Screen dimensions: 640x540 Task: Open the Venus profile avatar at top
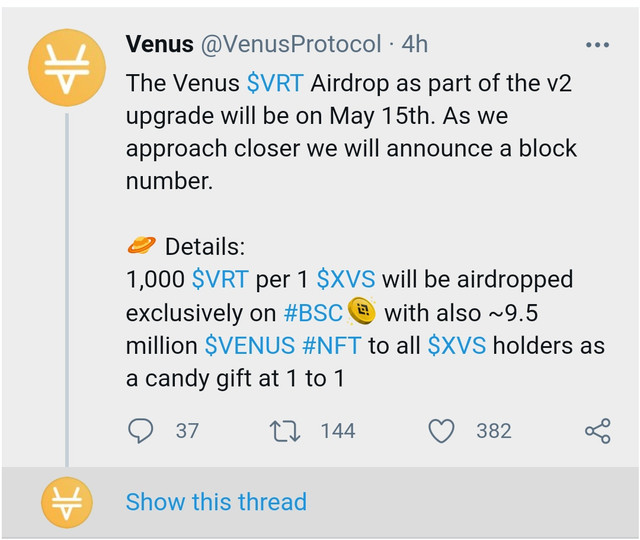67,68
